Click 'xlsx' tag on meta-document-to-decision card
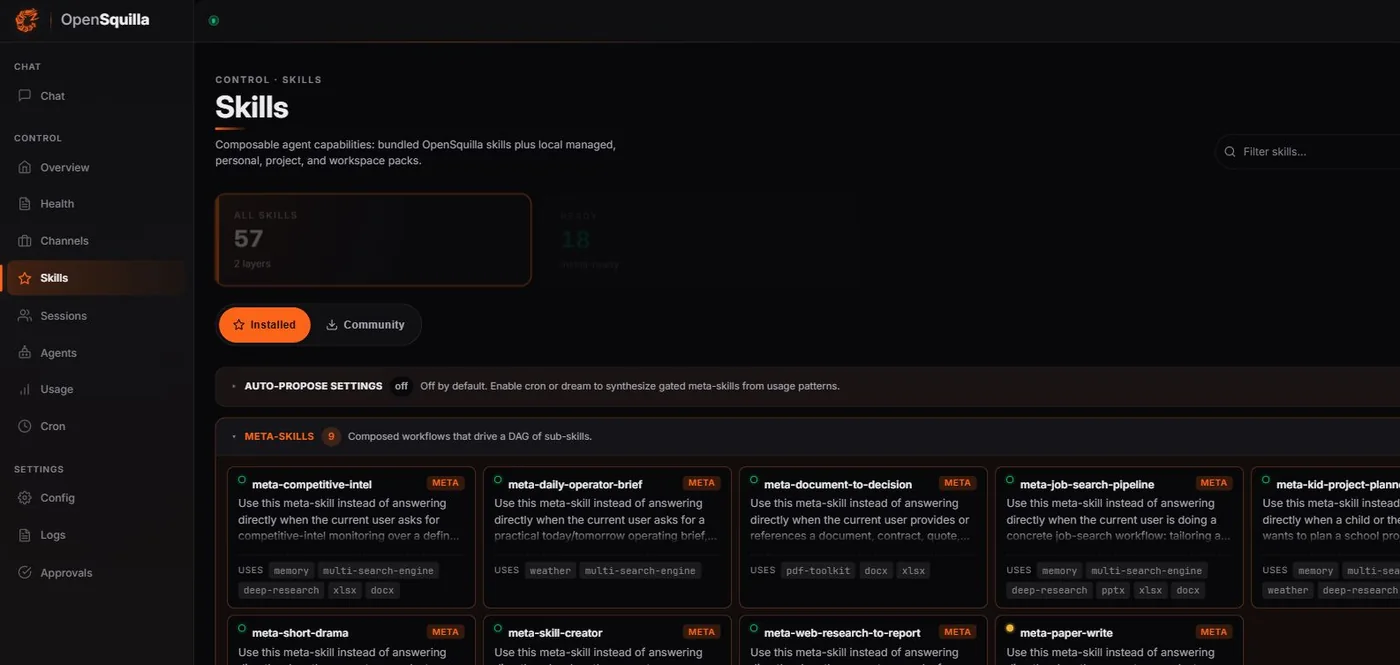 point(913,571)
